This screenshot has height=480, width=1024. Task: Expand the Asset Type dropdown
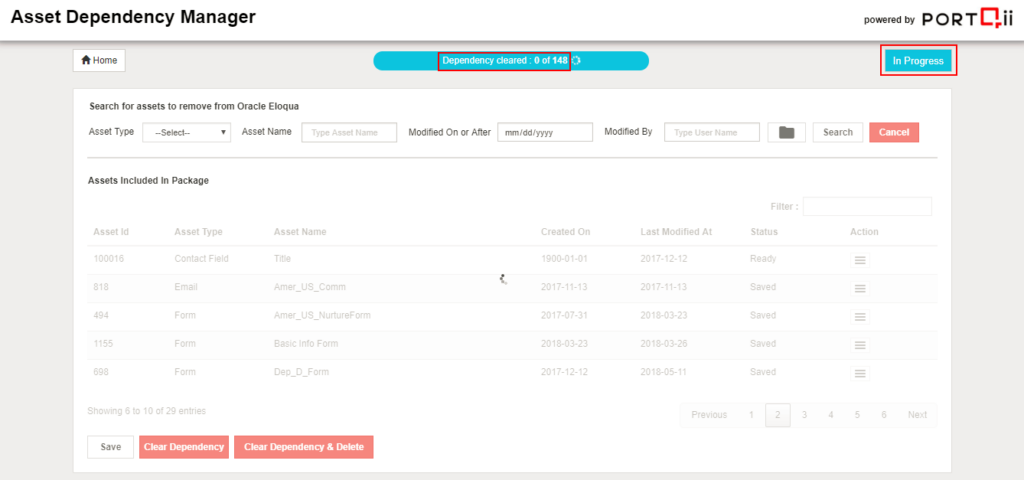[187, 132]
